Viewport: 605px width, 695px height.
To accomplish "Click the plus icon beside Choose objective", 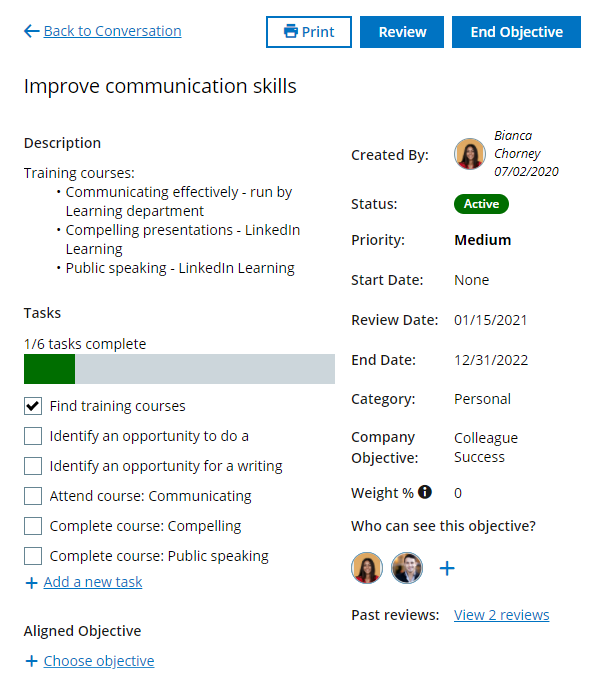I will click(x=31, y=661).
